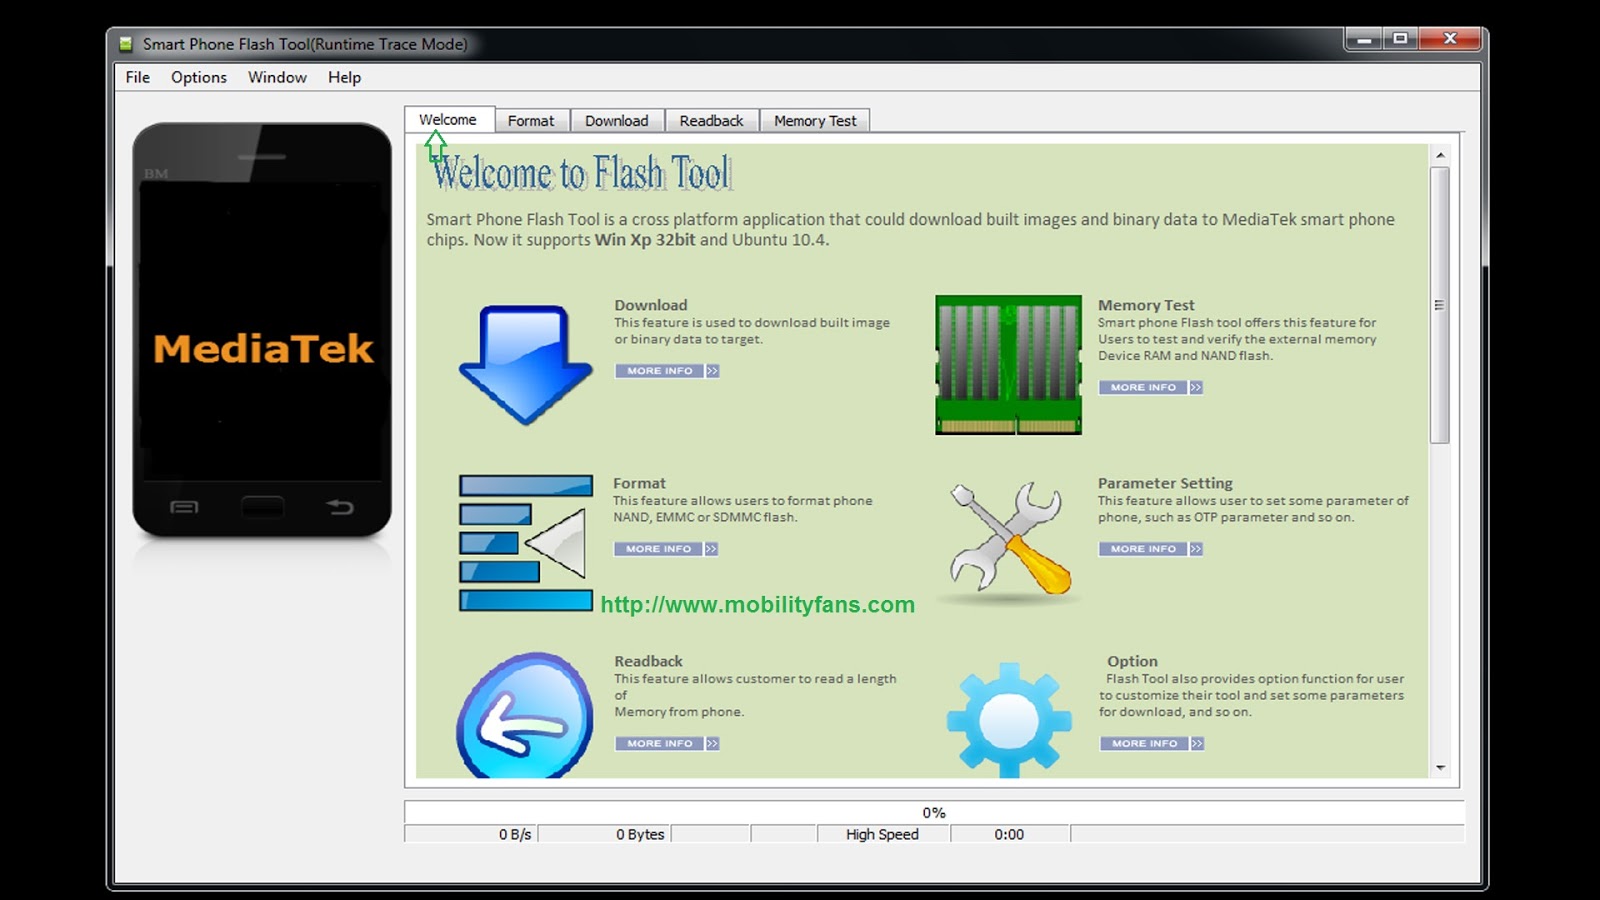This screenshot has height=900, width=1600.
Task: Close the Smart Phone Flash Tool window
Action: (x=1450, y=39)
